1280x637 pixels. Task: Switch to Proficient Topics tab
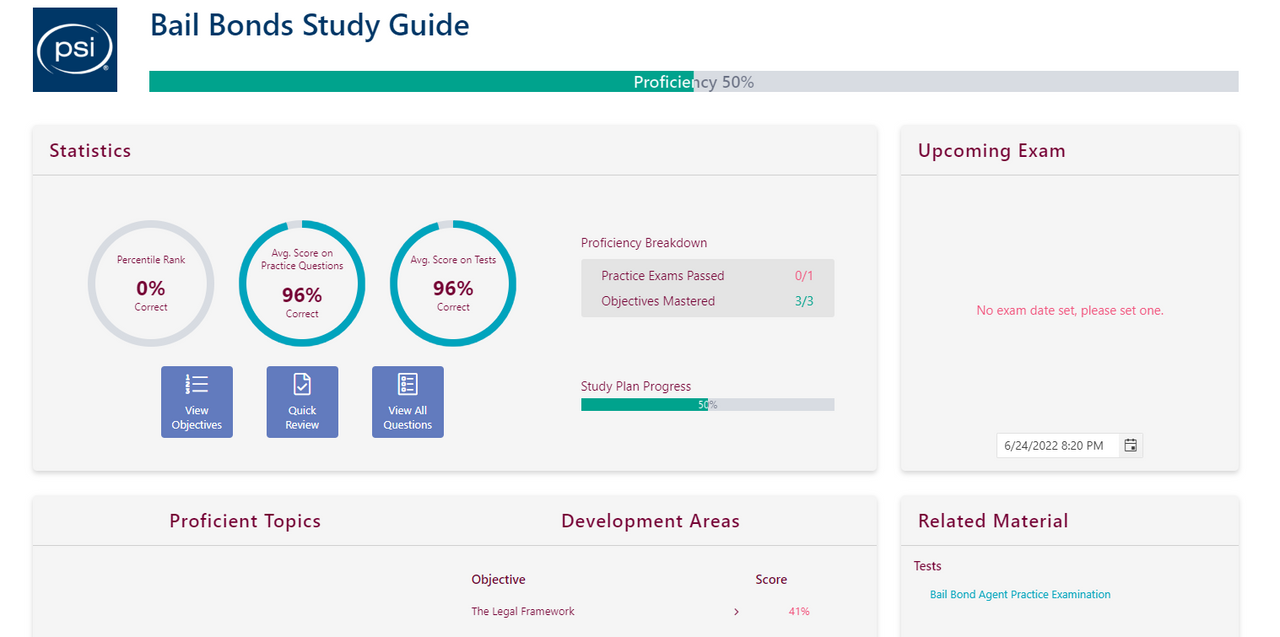(245, 521)
